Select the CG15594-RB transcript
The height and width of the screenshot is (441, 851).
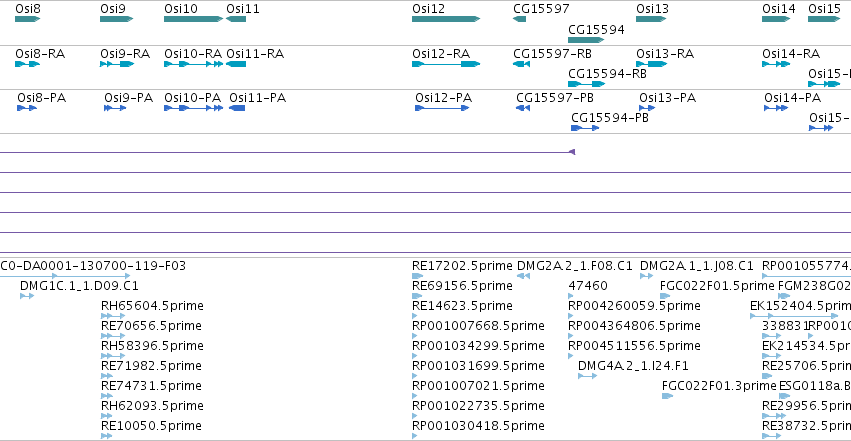point(586,84)
